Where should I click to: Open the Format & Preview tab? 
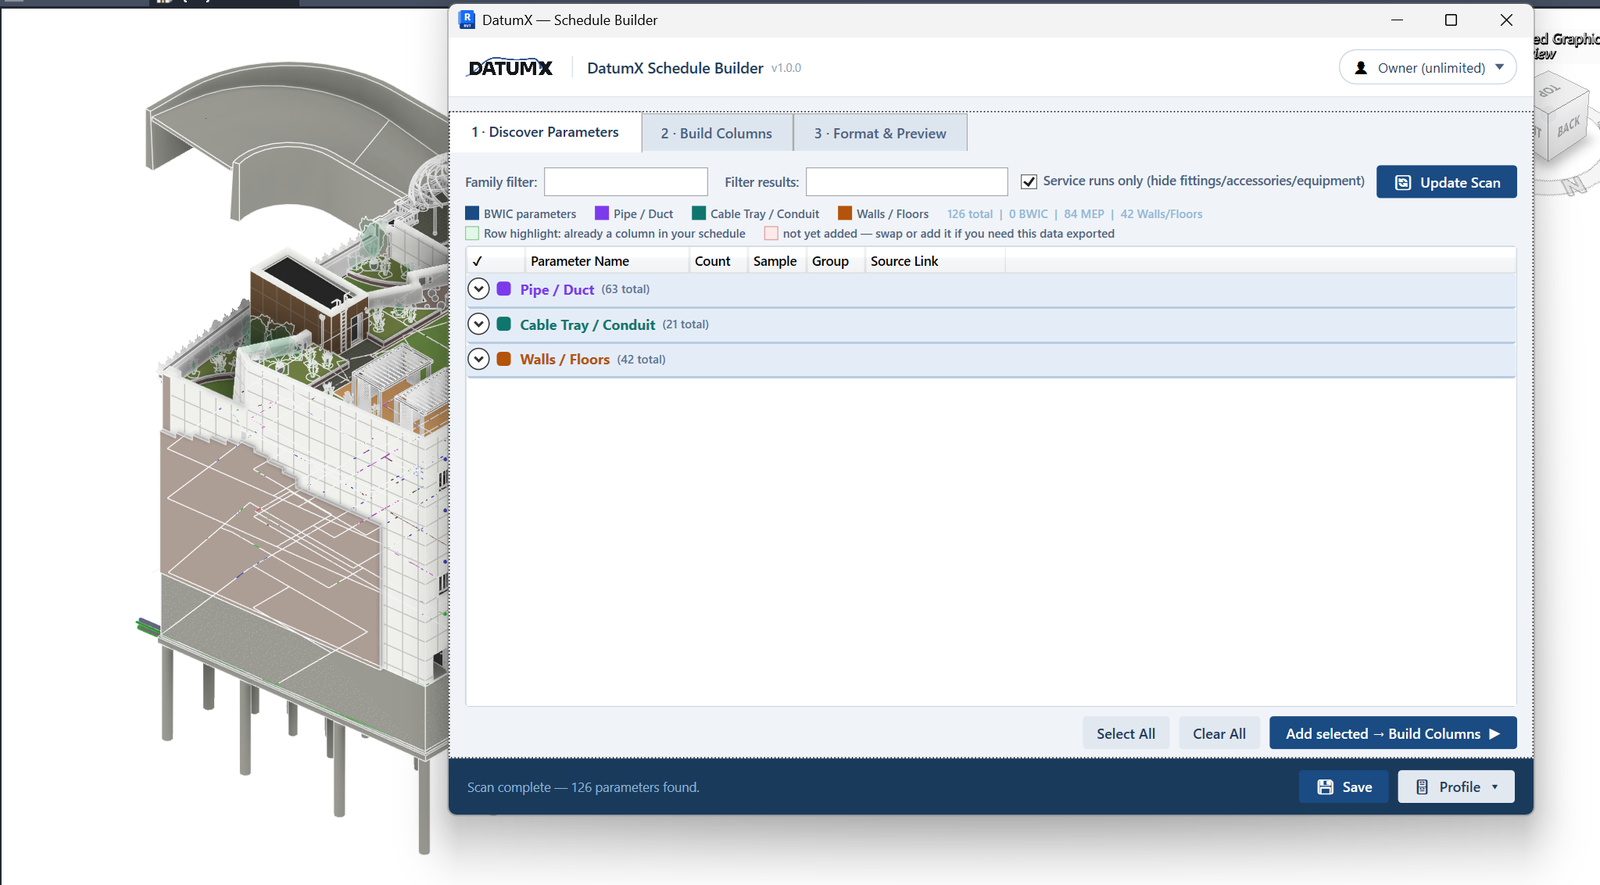point(880,133)
